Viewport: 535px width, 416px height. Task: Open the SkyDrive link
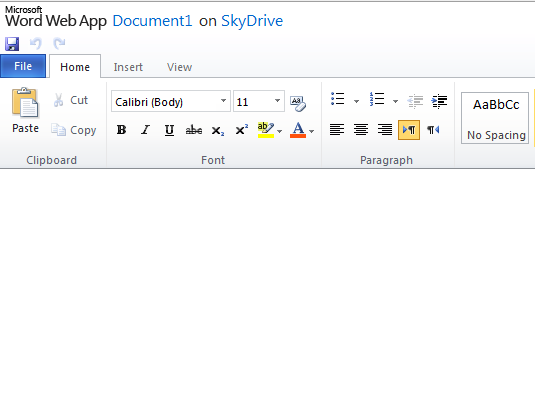pos(252,21)
